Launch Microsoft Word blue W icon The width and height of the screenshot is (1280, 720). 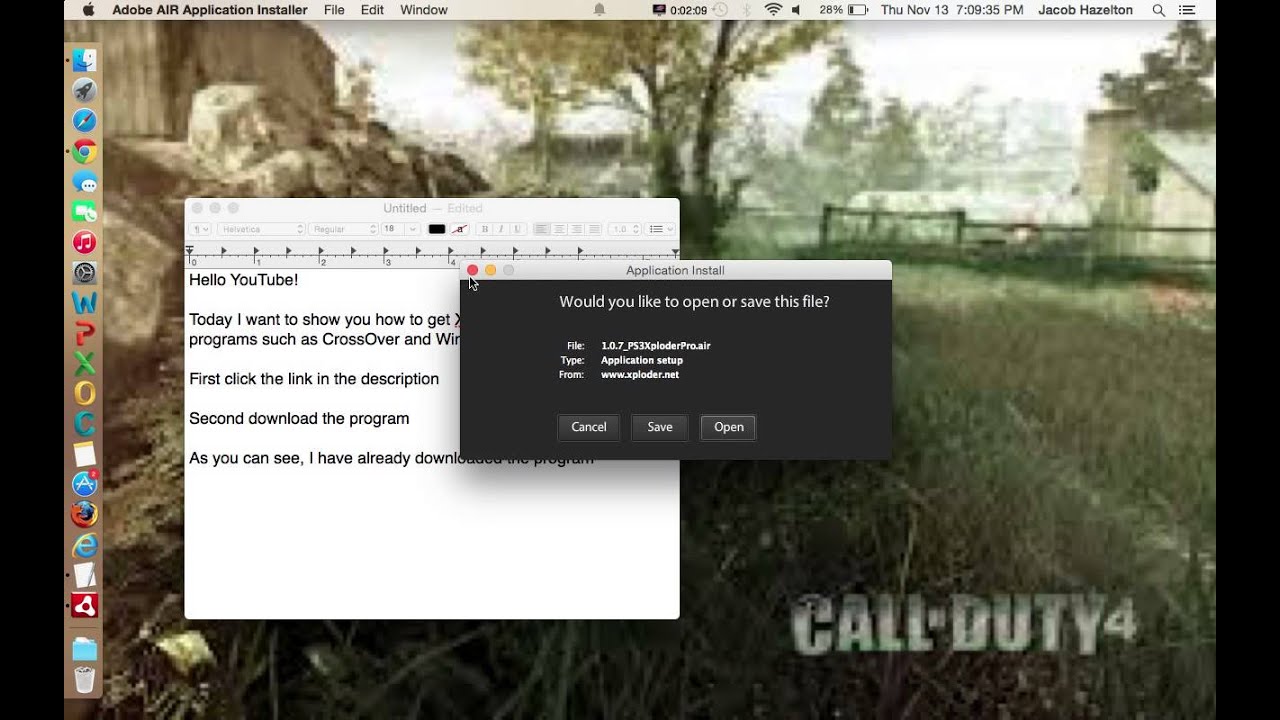click(85, 302)
